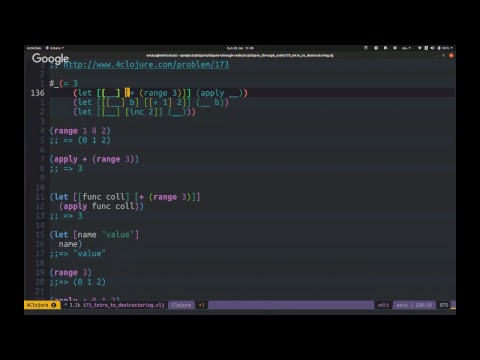Click the Wi-Fi icon in system tray

click(420, 48)
